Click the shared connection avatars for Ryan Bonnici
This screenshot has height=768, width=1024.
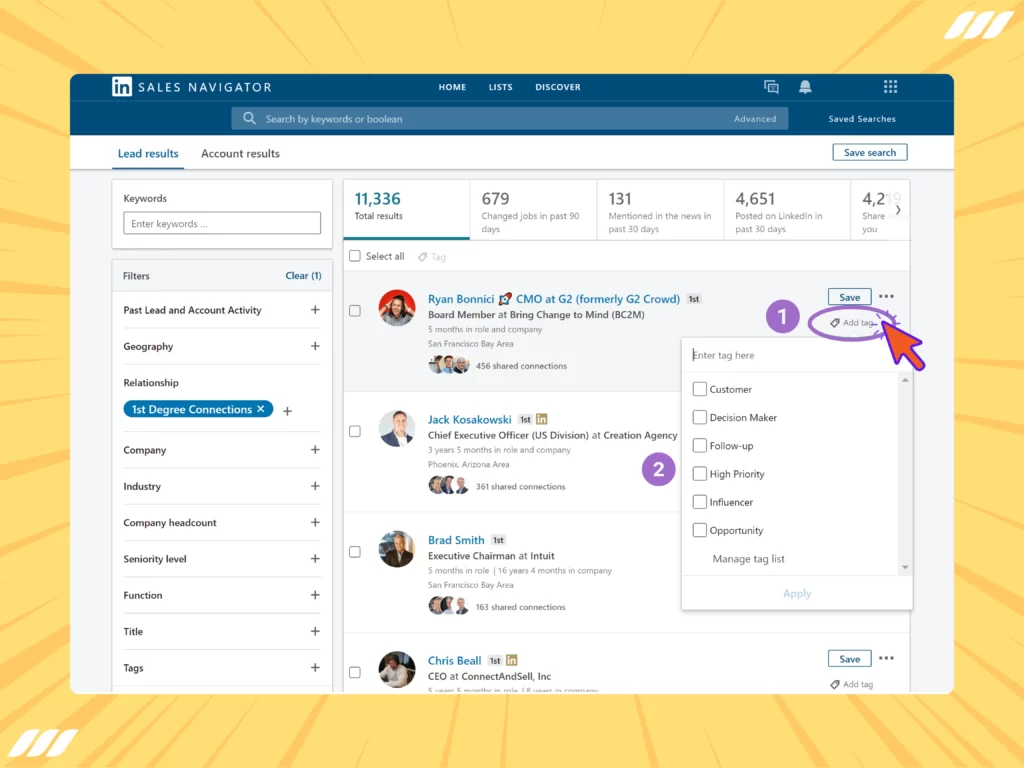(x=449, y=364)
